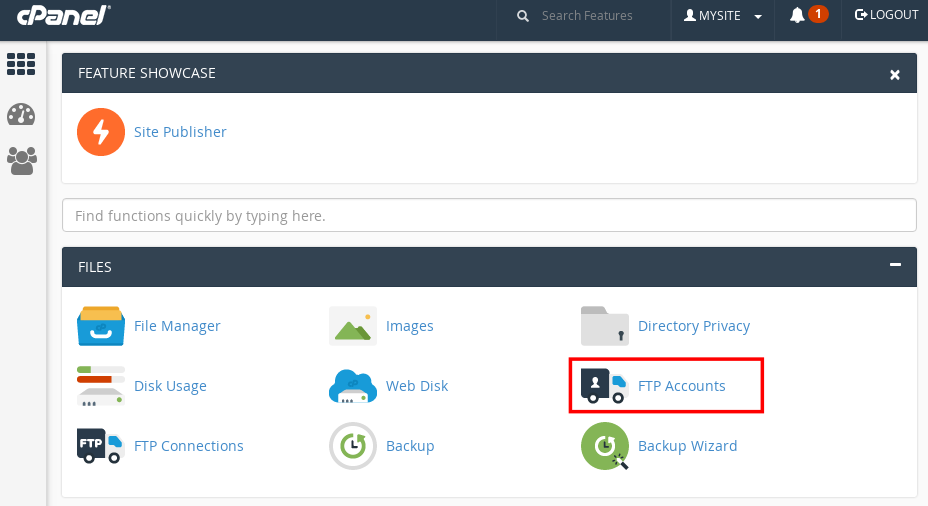This screenshot has height=506, width=928.
Task: Open the FTP Accounts truck icon
Action: click(604, 386)
